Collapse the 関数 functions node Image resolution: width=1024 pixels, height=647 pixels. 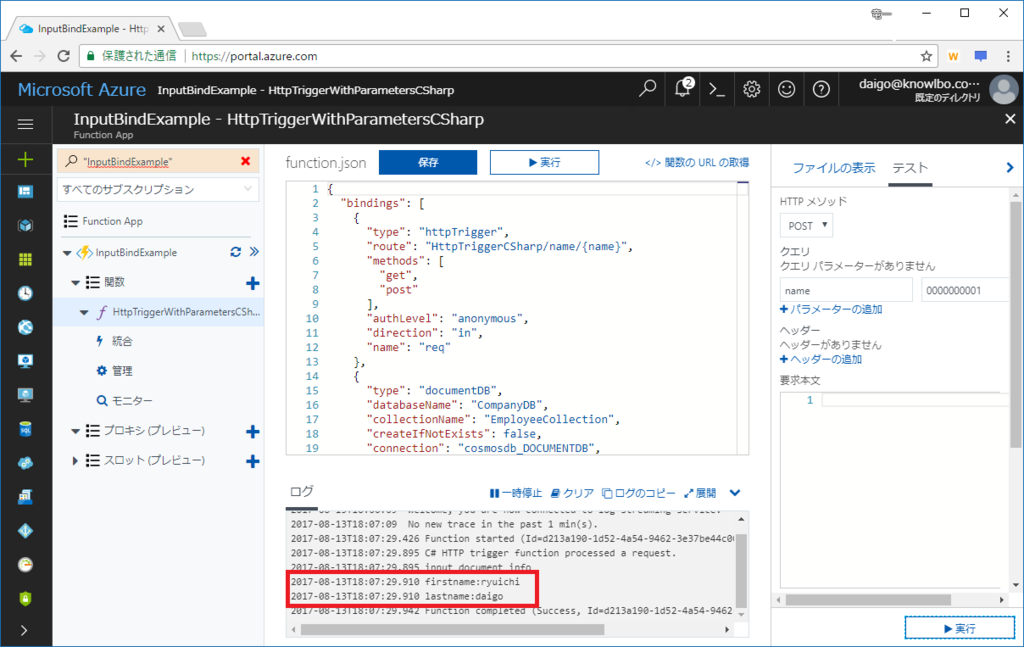tap(76, 283)
